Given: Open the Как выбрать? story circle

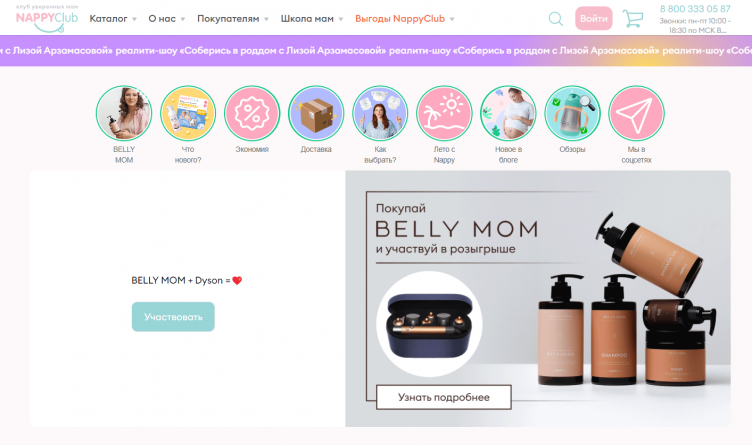Looking at the screenshot, I should pos(380,113).
